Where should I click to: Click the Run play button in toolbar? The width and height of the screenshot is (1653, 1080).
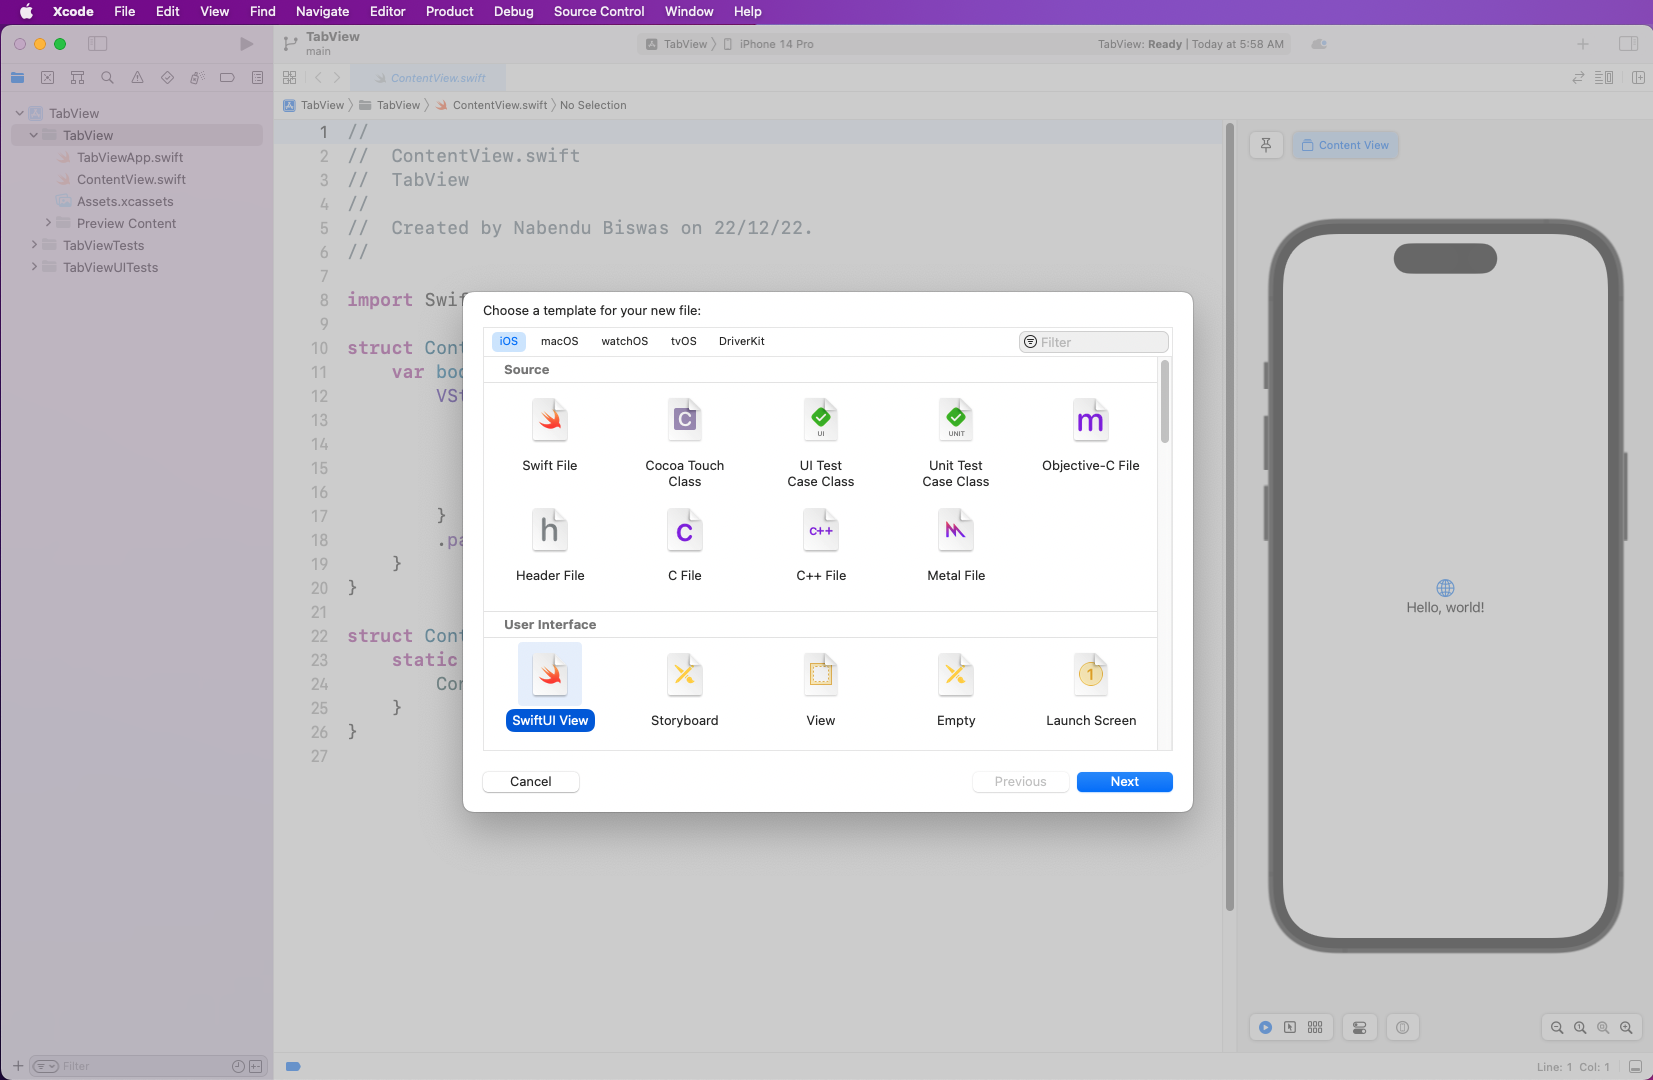(246, 44)
